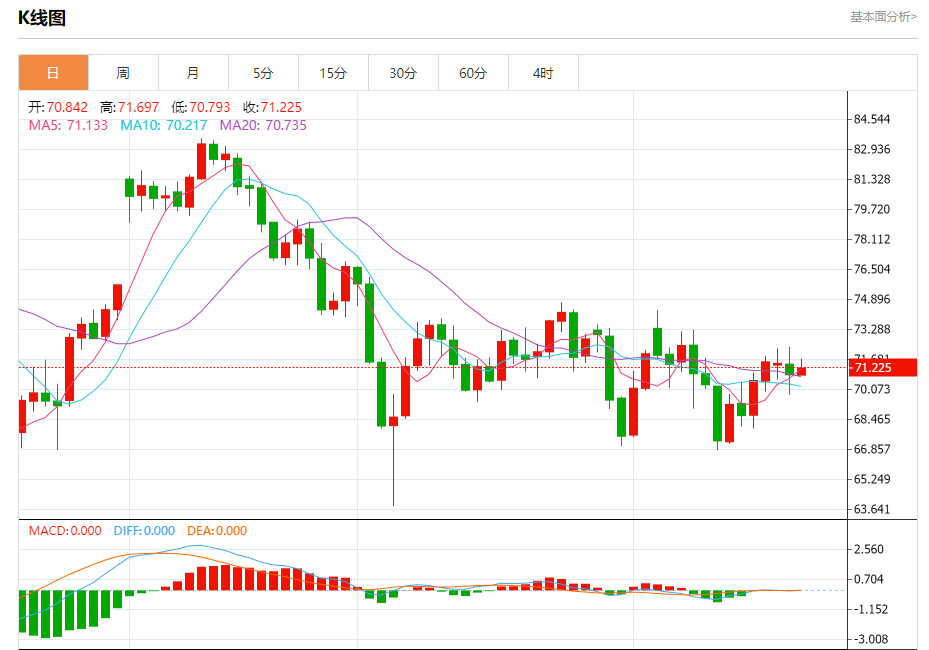Screen dimensions: 929x650
Task: Click the 81.328 price axis label
Action: point(872,179)
